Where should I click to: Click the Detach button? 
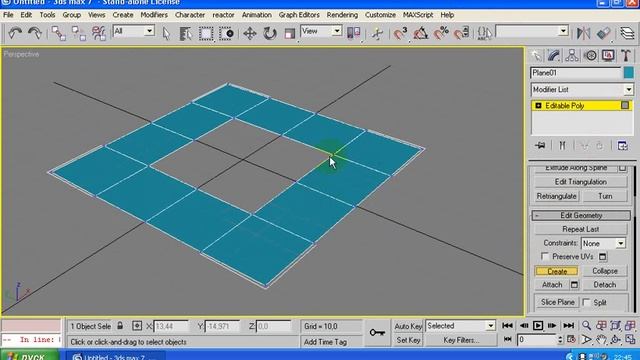pos(605,285)
